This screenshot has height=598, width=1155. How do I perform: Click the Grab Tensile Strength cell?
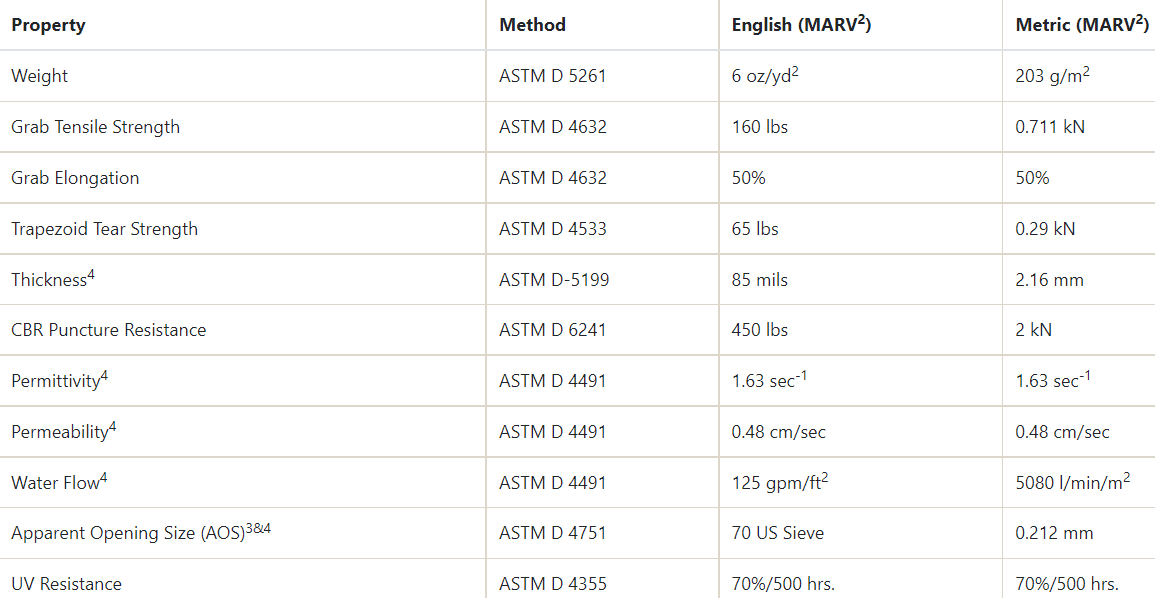click(x=96, y=127)
